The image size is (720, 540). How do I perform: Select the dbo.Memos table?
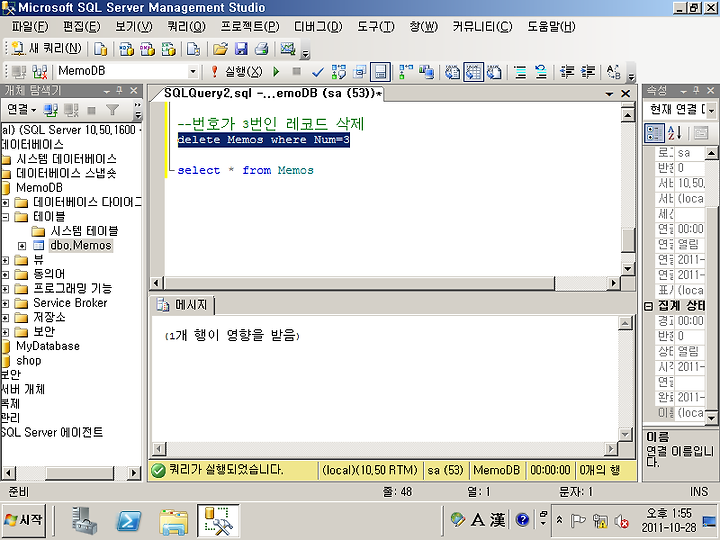pyautogui.click(x=81, y=245)
